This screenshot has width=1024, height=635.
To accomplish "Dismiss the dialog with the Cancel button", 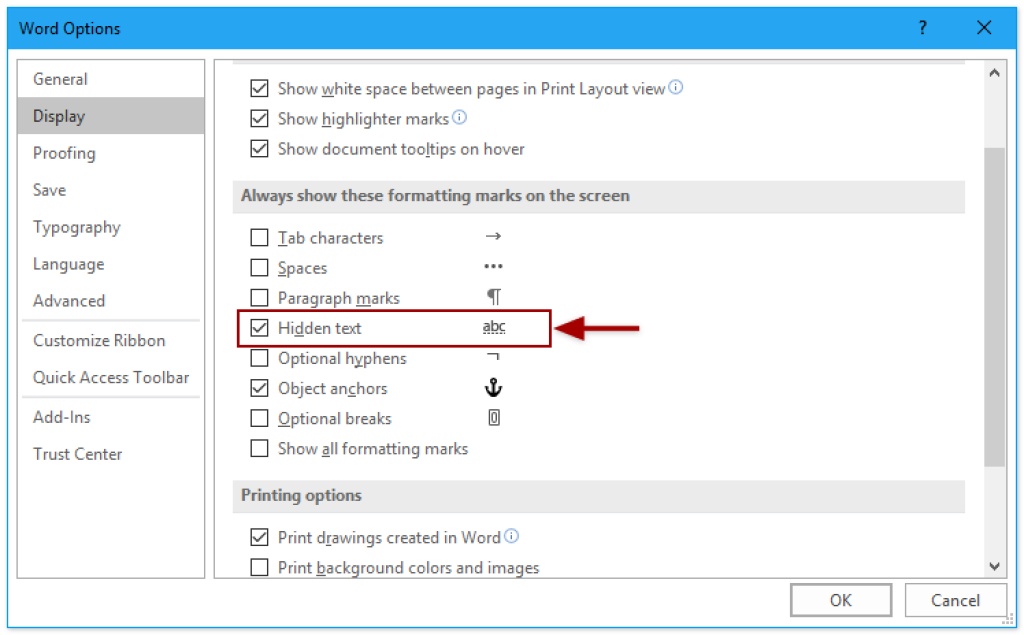I will coord(955,599).
